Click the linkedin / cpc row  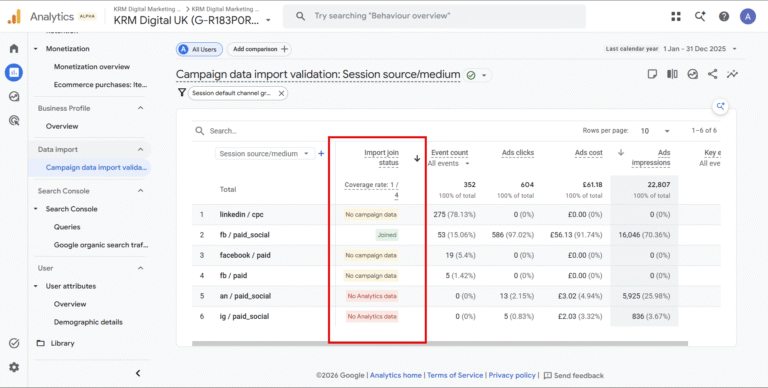click(456, 215)
